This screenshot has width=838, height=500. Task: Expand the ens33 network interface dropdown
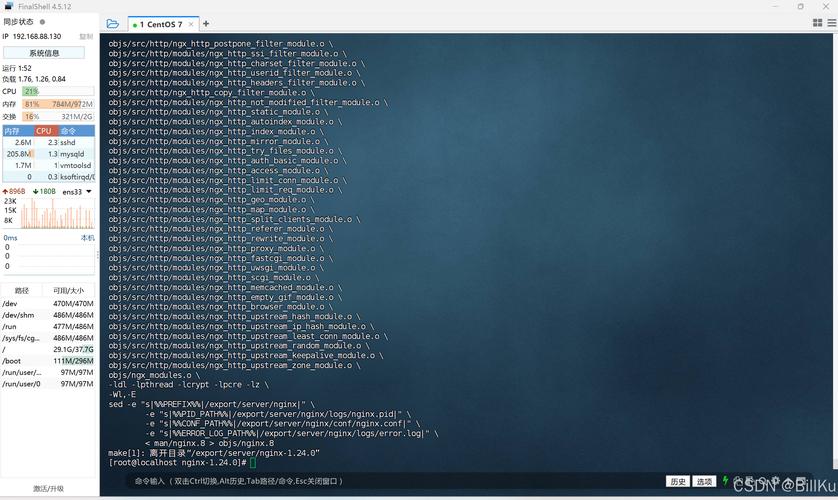[x=88, y=191]
